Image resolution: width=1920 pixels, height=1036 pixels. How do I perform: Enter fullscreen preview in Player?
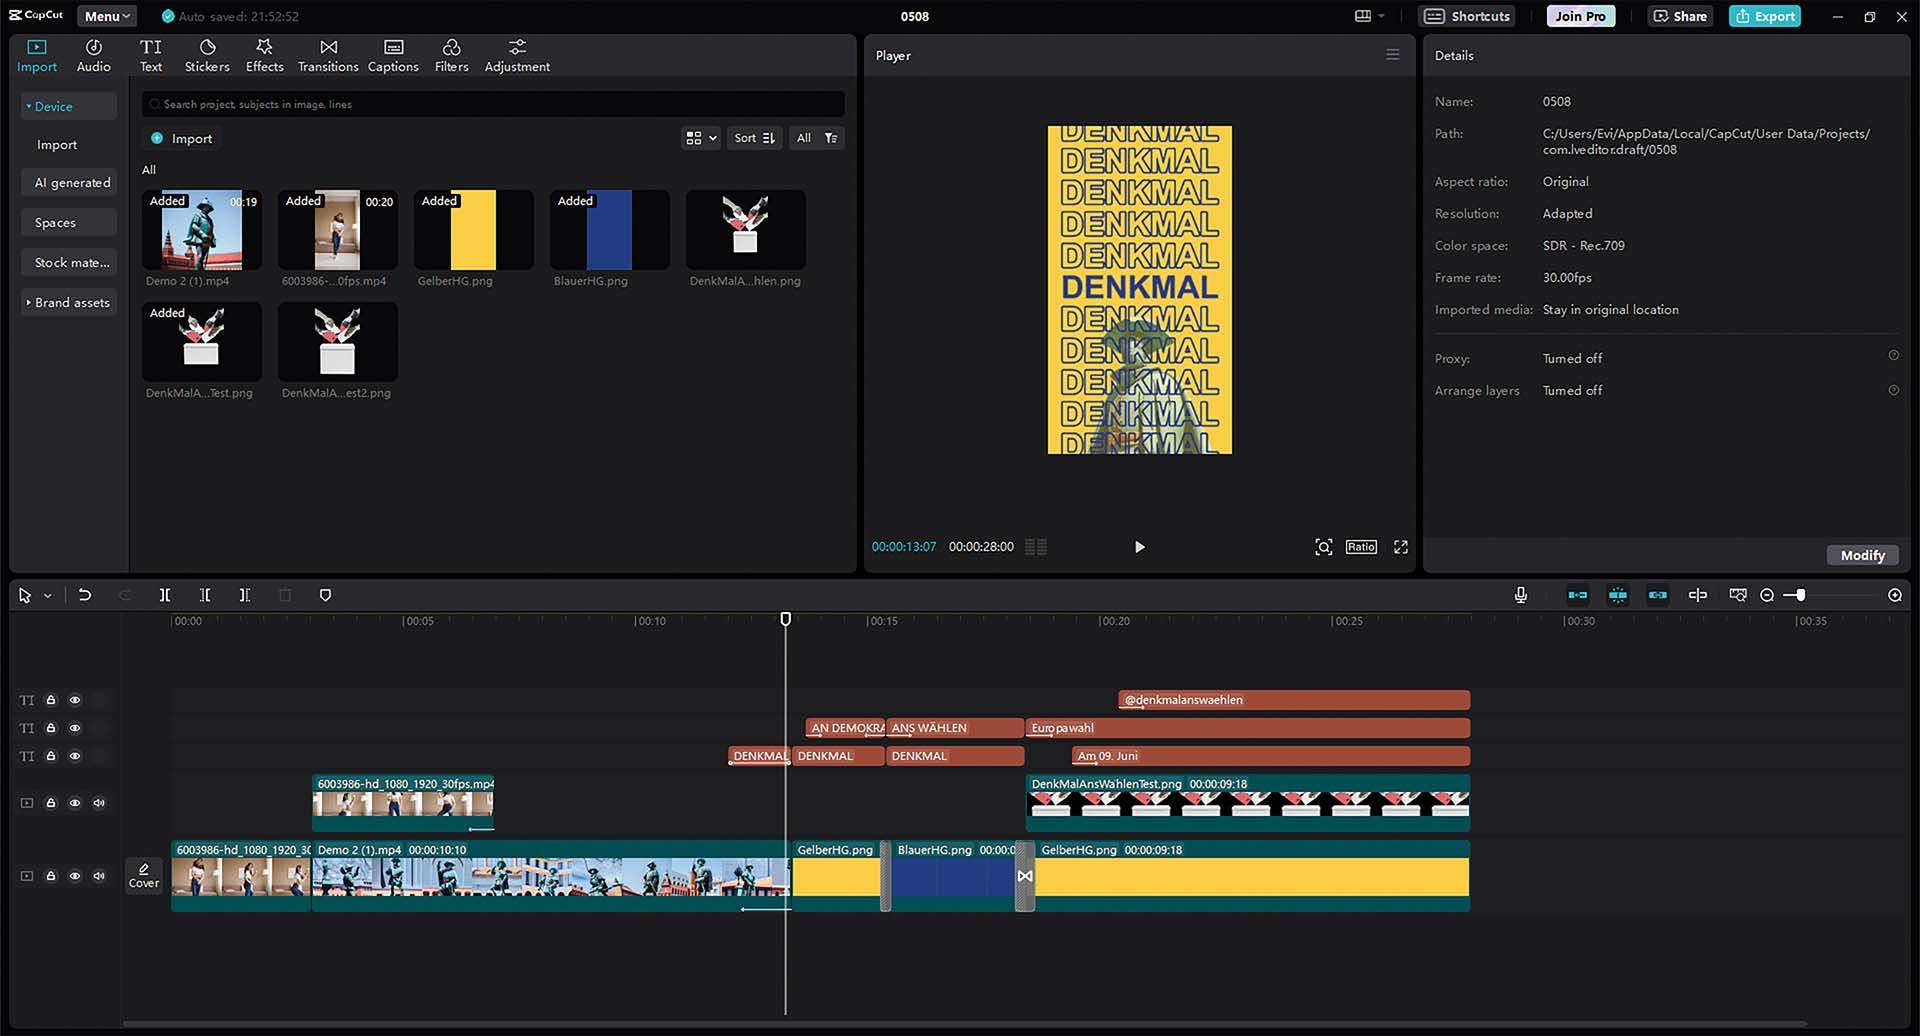(1401, 547)
